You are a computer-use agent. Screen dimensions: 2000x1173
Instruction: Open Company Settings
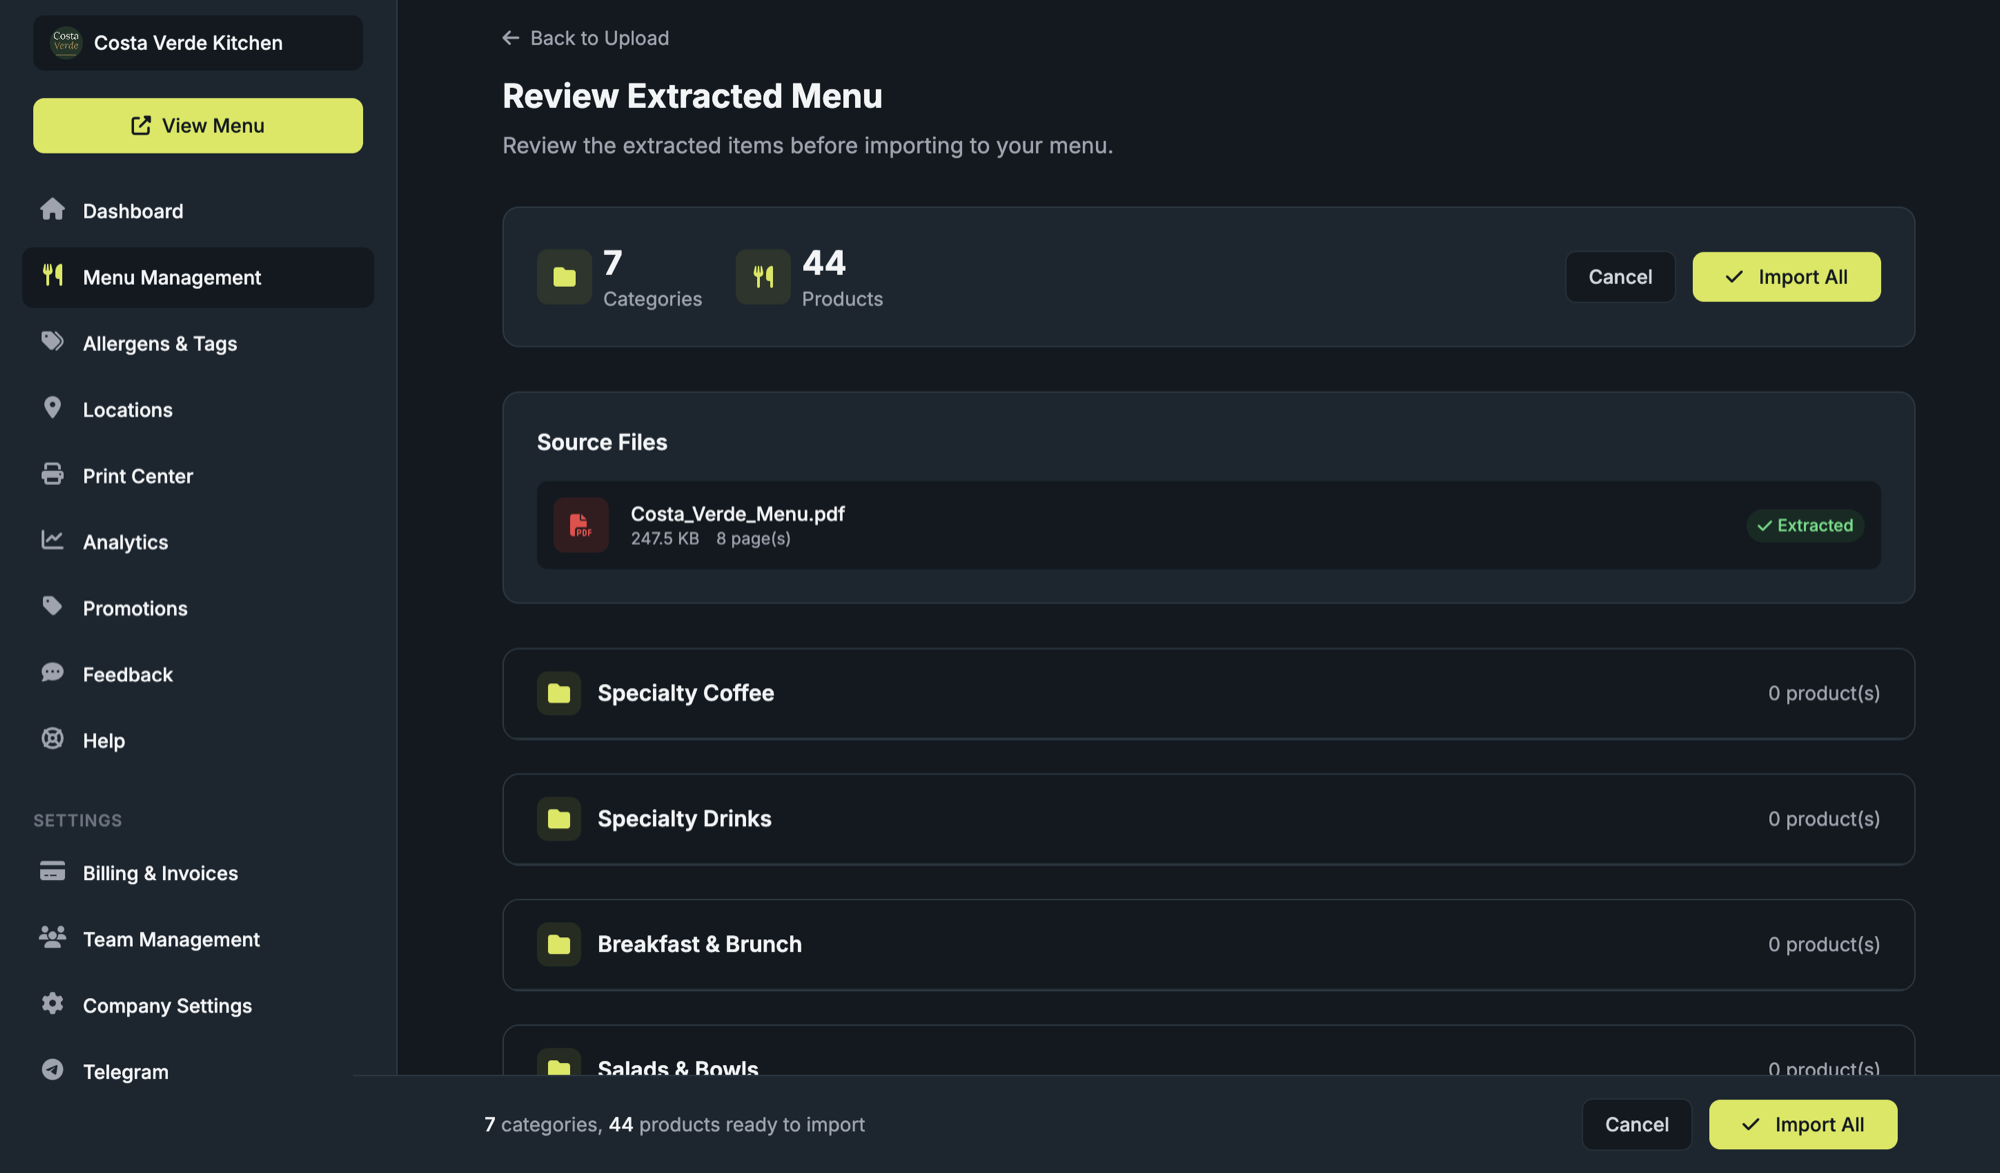[198, 1005]
